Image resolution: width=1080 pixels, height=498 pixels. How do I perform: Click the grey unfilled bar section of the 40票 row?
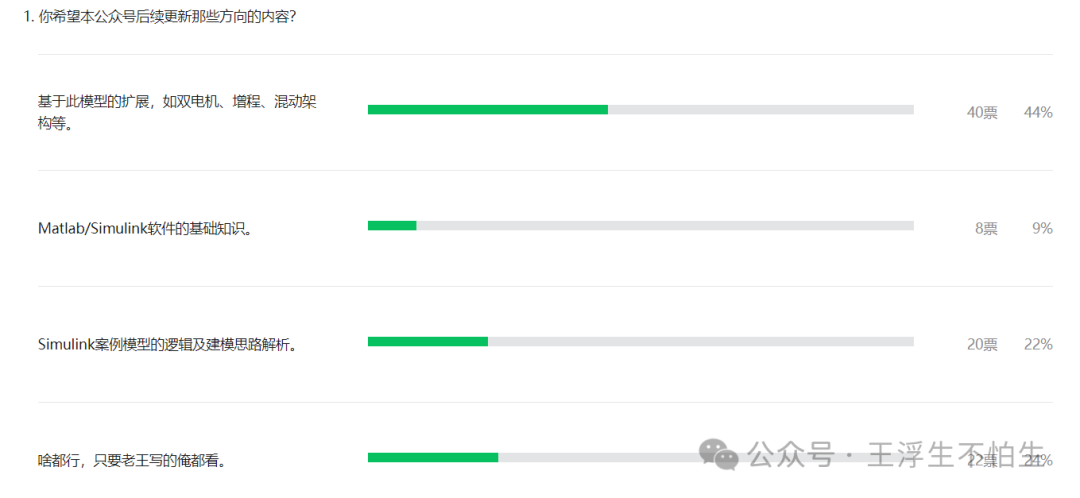[x=761, y=110]
